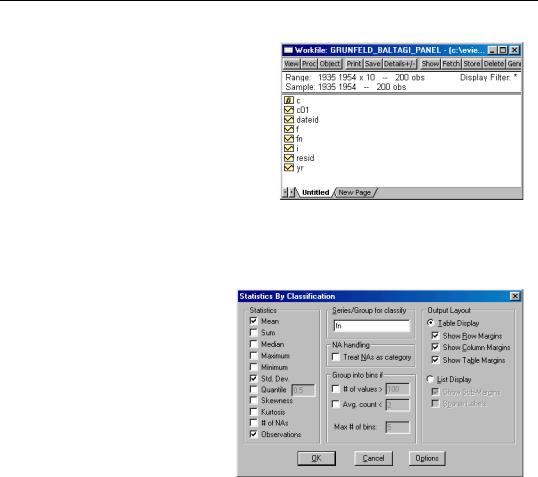This screenshot has width=538, height=477.
Task: Minimize the workfile window
Action: coord(492,50)
